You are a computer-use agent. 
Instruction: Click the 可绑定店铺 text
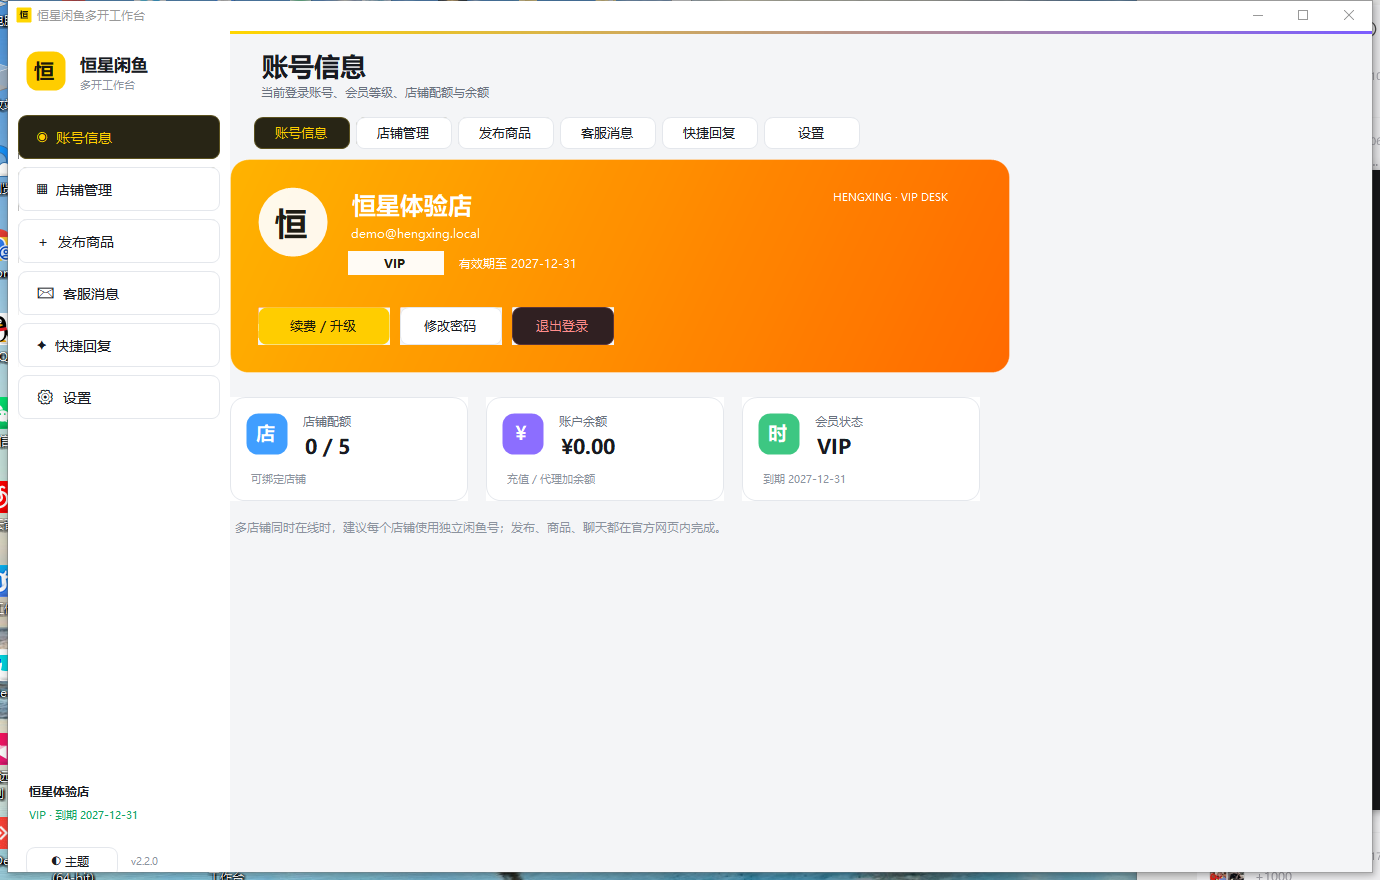tap(279, 479)
